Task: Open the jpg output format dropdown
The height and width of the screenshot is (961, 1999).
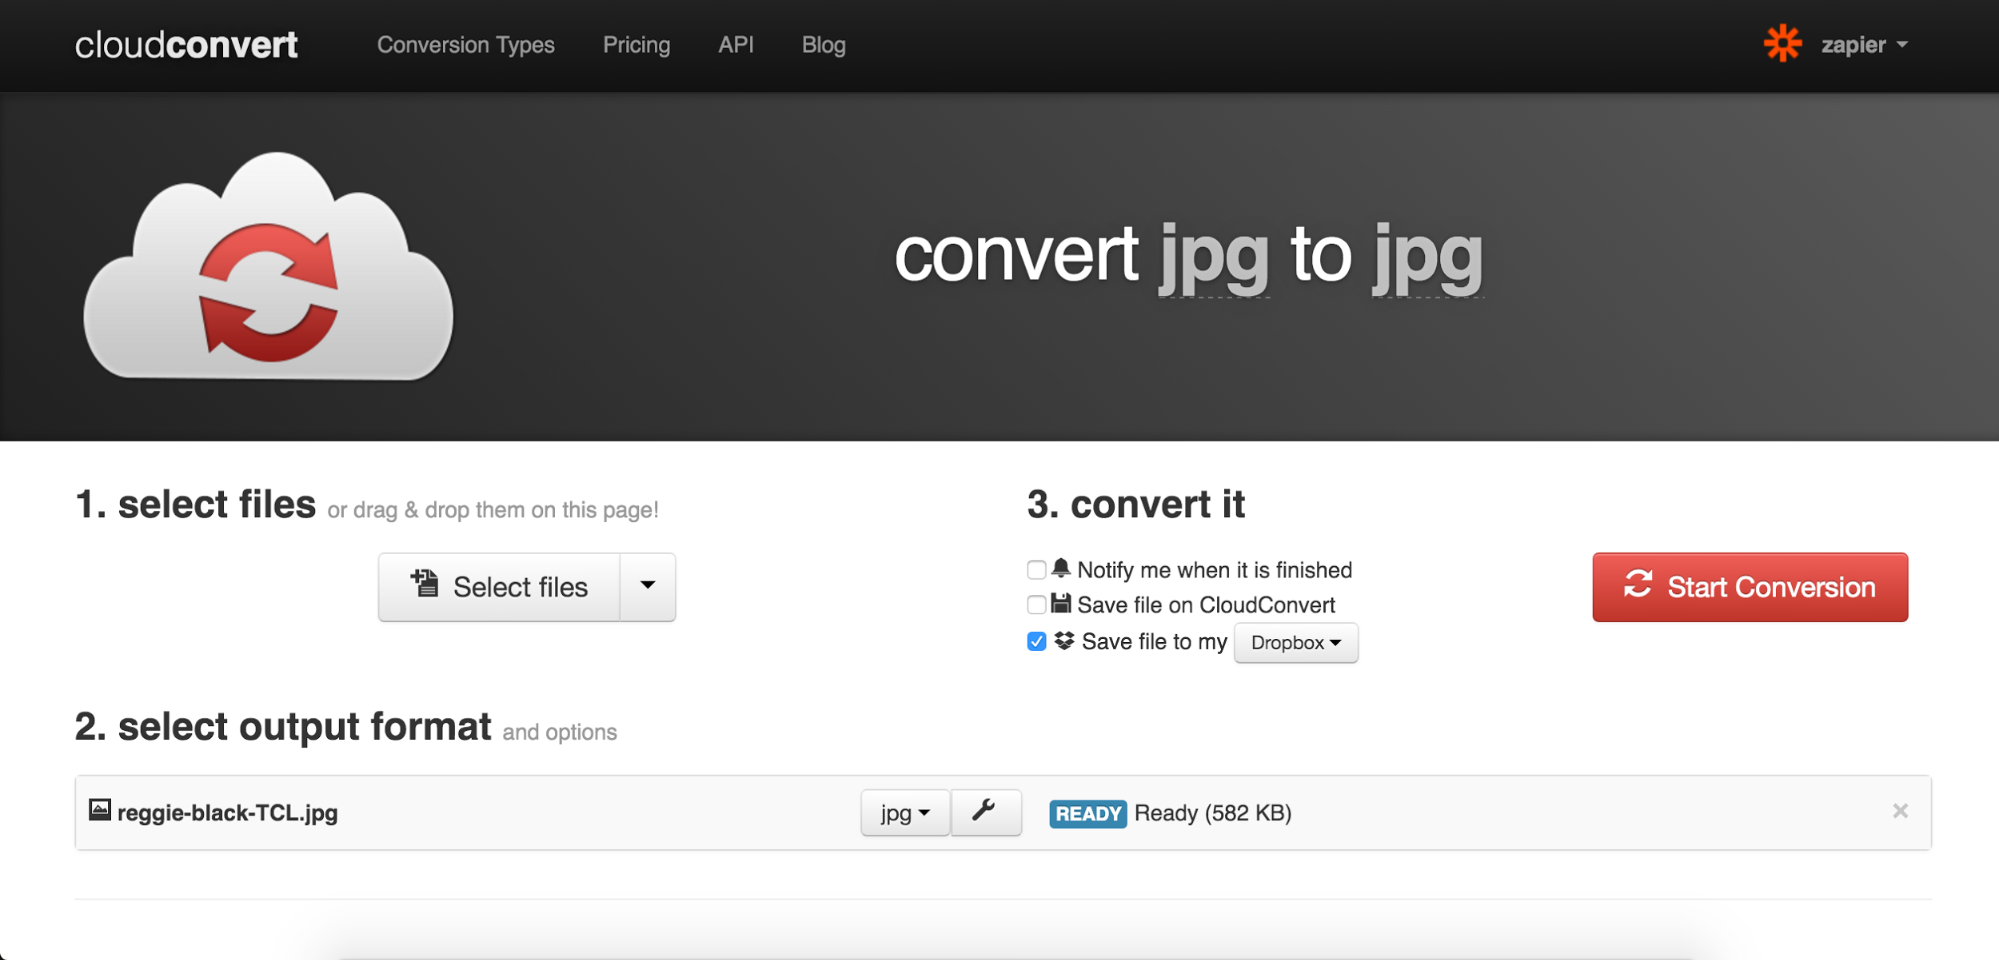Action: [x=905, y=813]
